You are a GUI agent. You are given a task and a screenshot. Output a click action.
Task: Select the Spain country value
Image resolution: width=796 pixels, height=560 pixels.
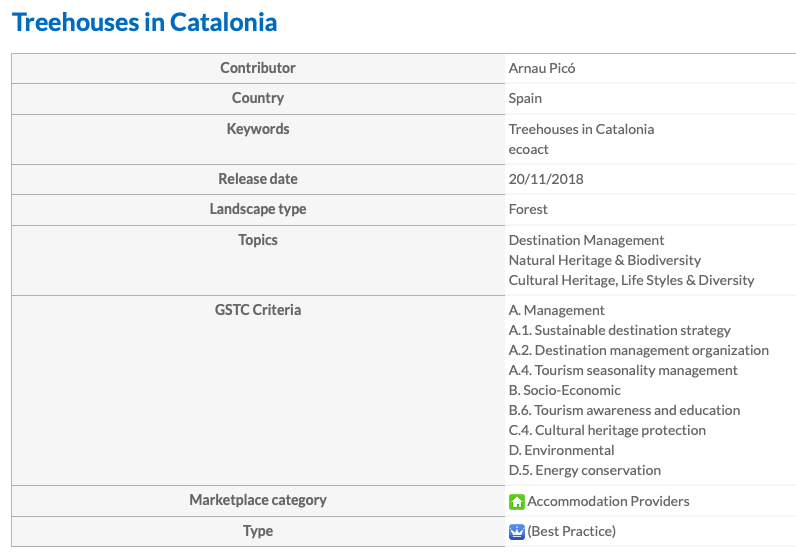[x=525, y=98]
